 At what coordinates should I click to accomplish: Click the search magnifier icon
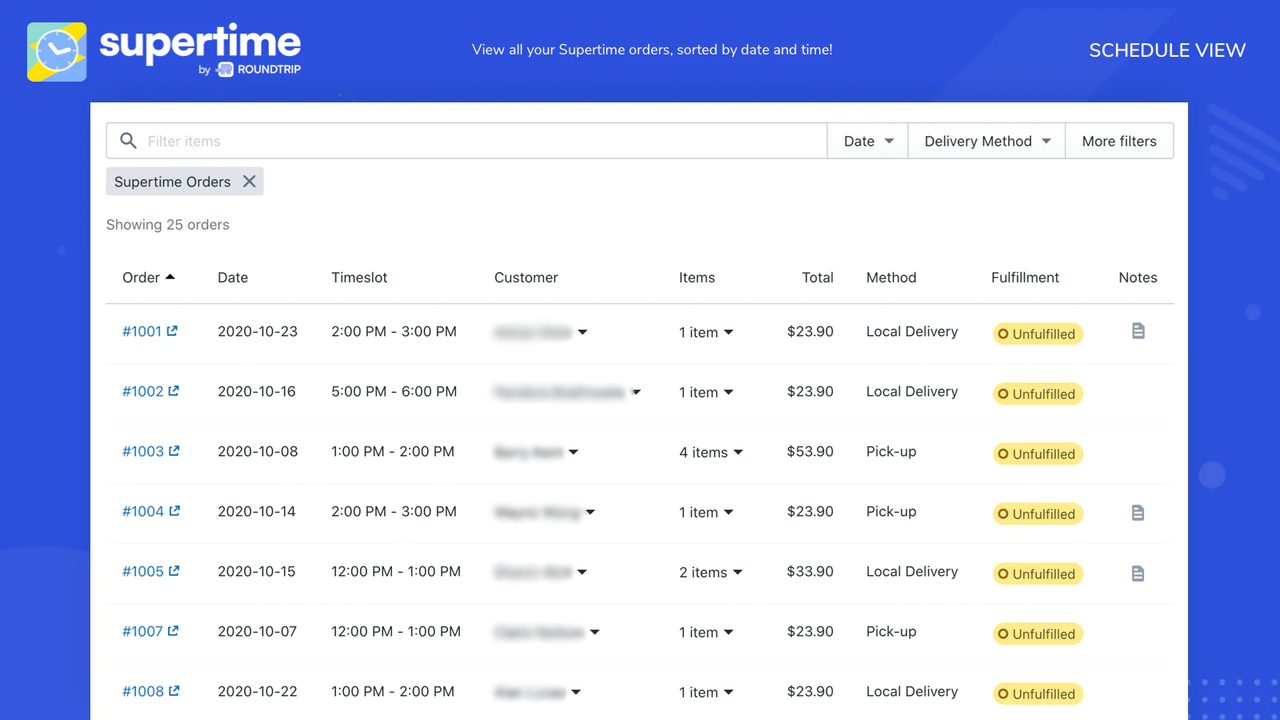click(x=126, y=140)
